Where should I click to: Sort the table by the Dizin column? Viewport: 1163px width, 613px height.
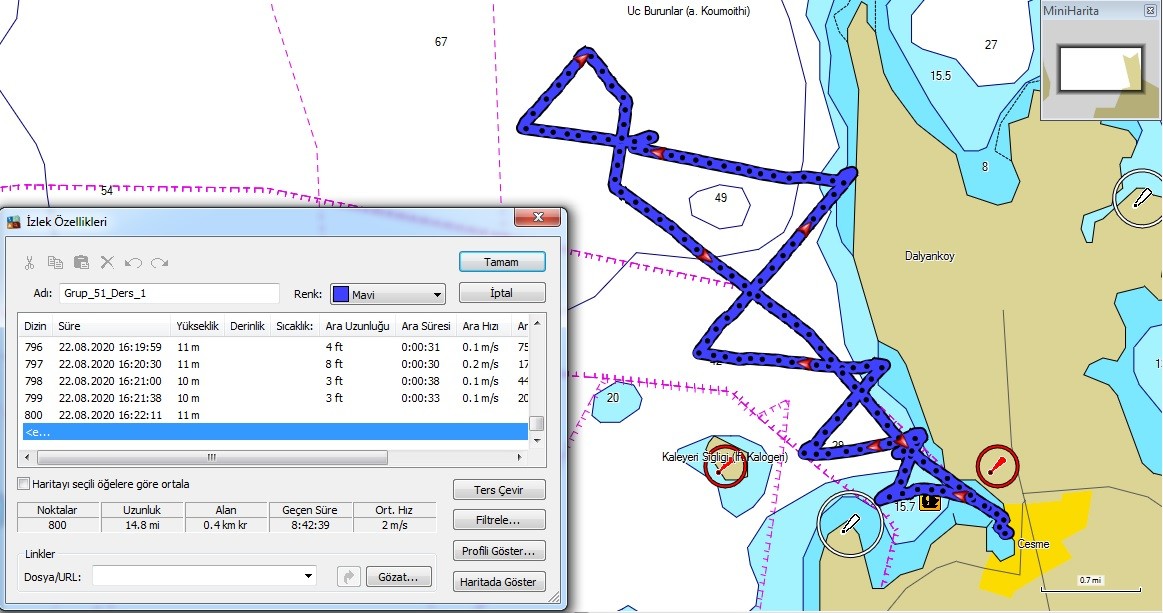coord(36,326)
